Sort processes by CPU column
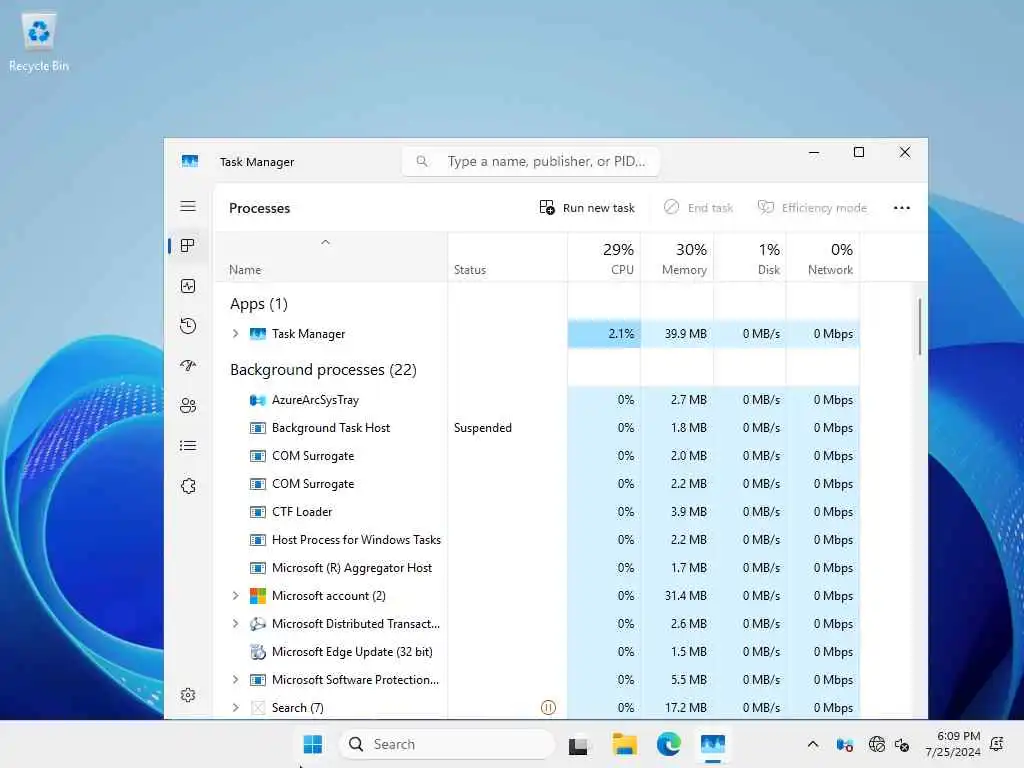1024x768 pixels. coord(604,258)
